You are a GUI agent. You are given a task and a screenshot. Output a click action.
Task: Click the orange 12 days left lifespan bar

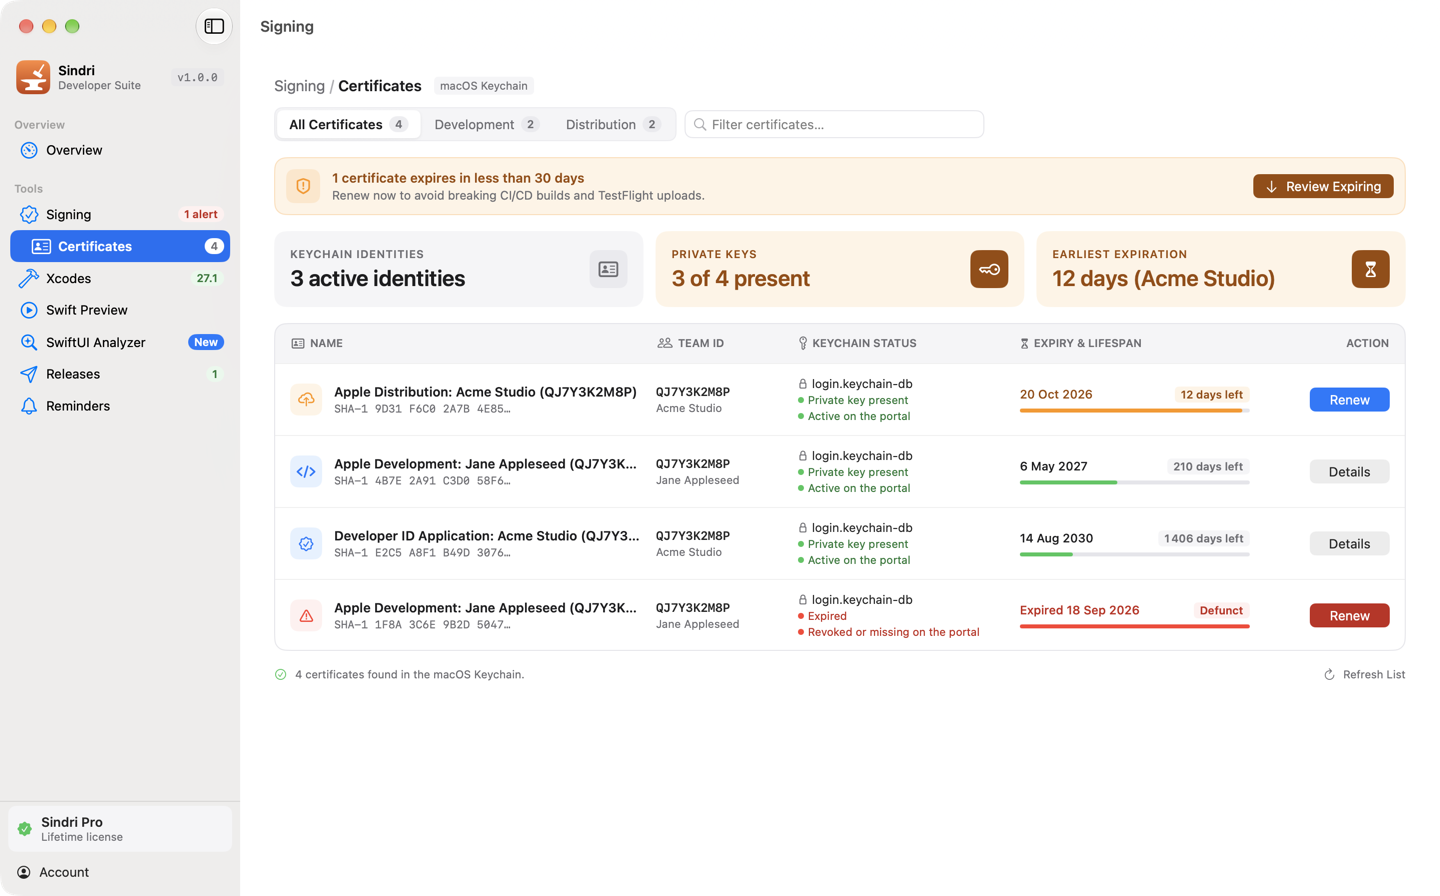[1134, 410]
